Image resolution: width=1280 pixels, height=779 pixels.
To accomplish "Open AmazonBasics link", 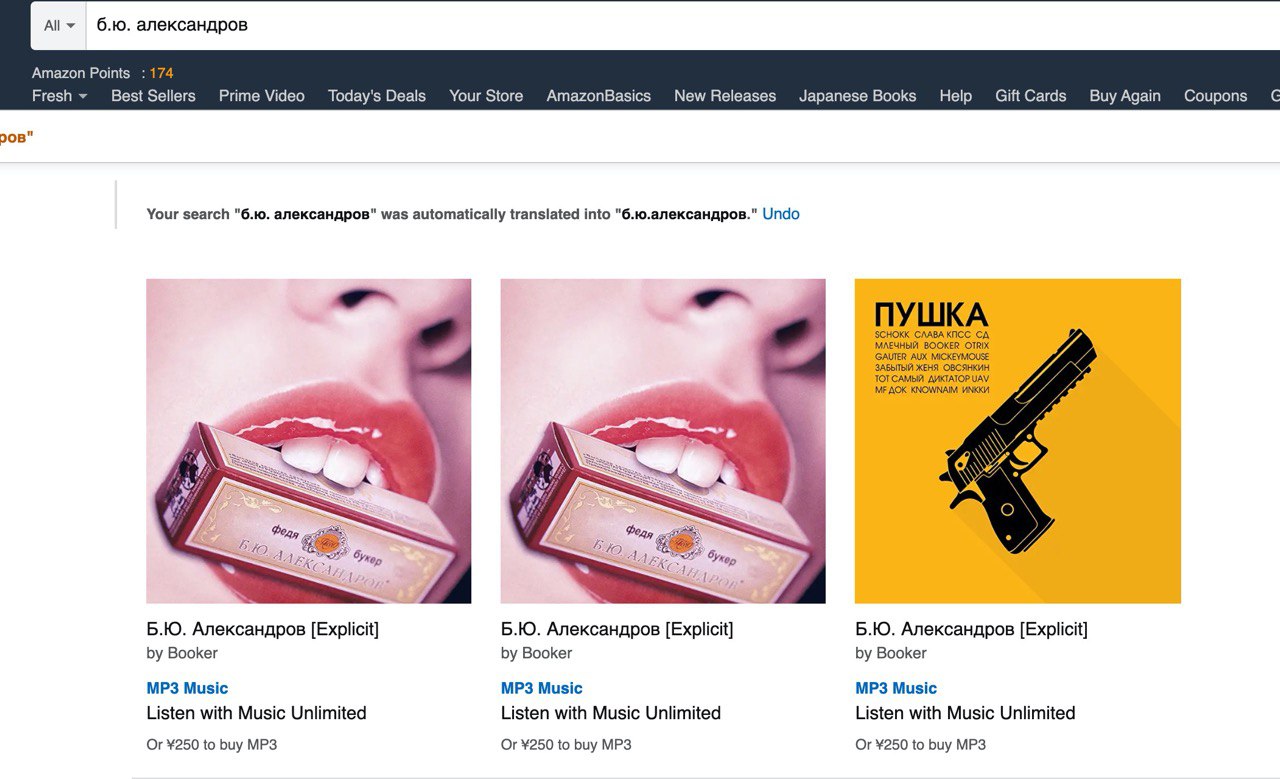I will pyautogui.click(x=598, y=96).
